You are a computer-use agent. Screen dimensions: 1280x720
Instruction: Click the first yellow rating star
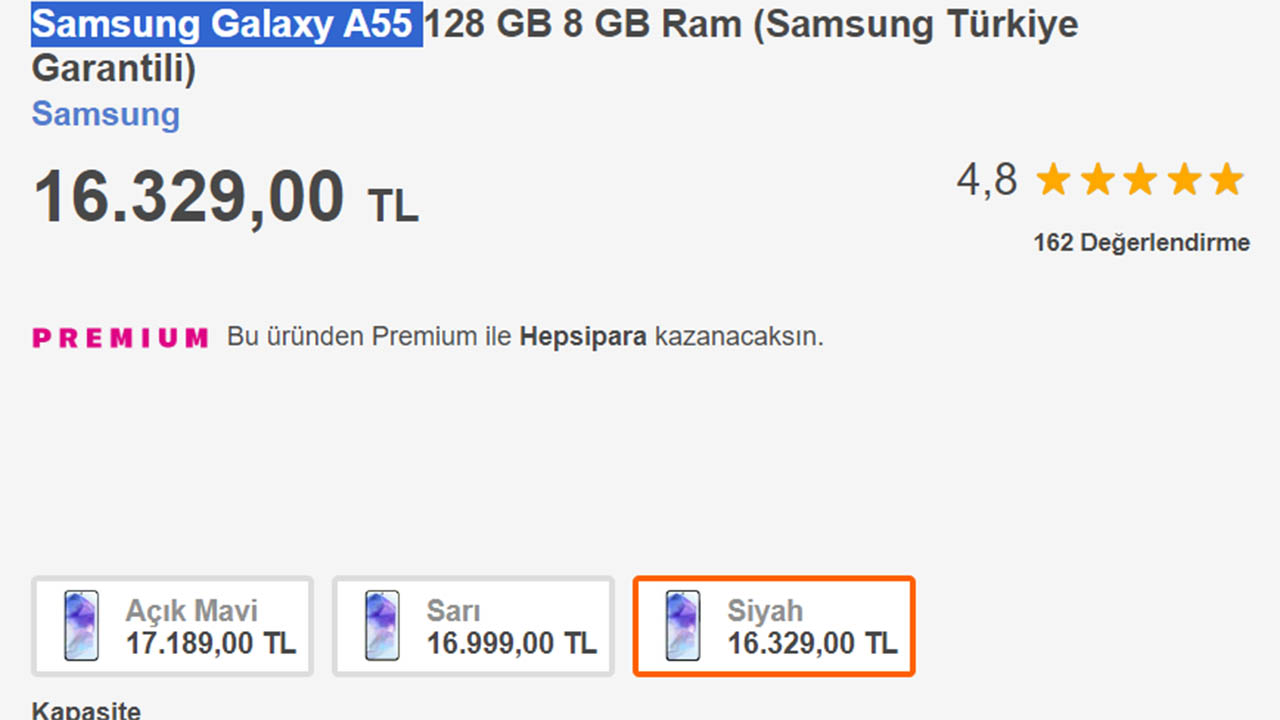click(1052, 180)
